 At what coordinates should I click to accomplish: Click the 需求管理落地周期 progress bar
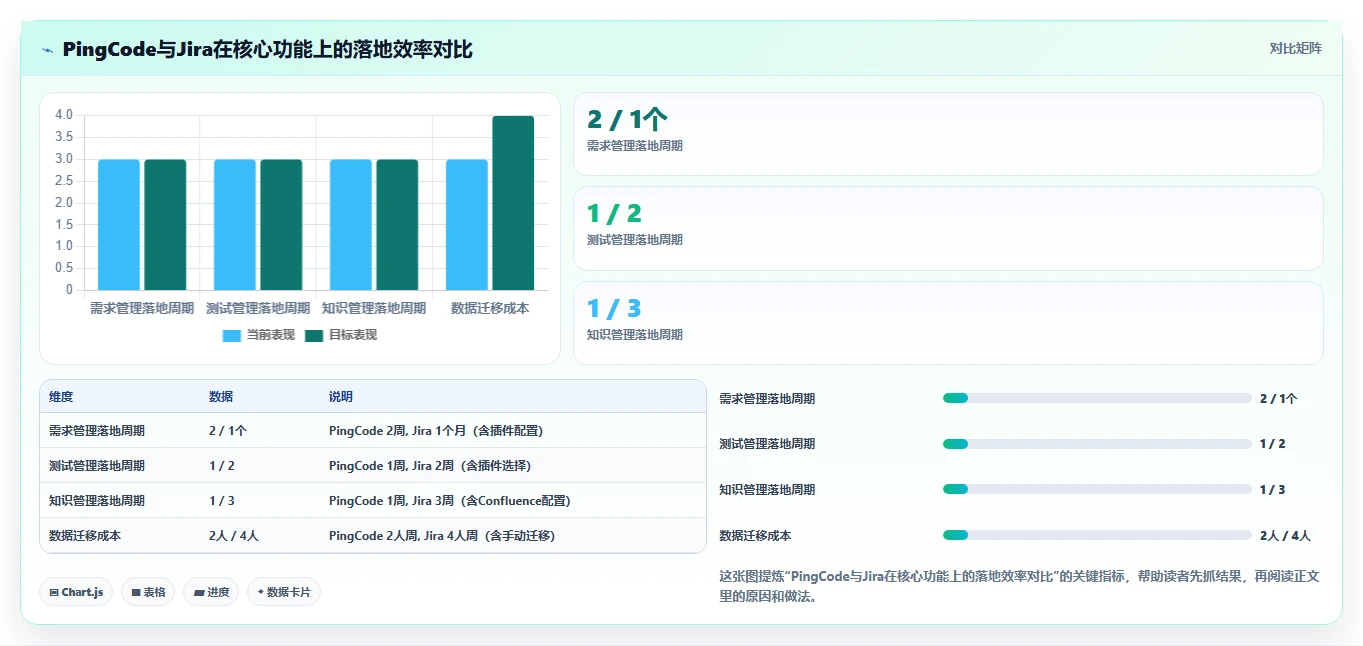1097,398
